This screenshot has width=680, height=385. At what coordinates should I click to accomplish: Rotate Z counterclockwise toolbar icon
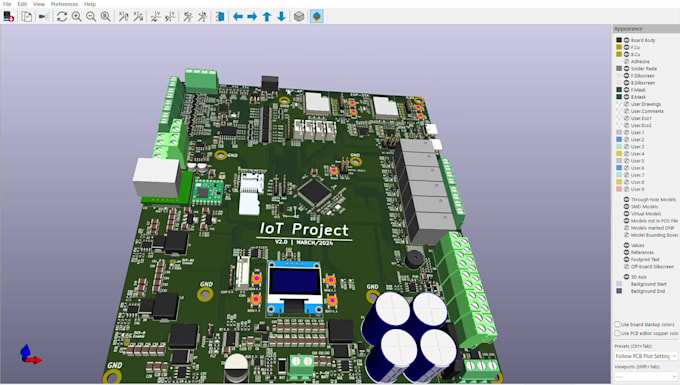(203, 16)
